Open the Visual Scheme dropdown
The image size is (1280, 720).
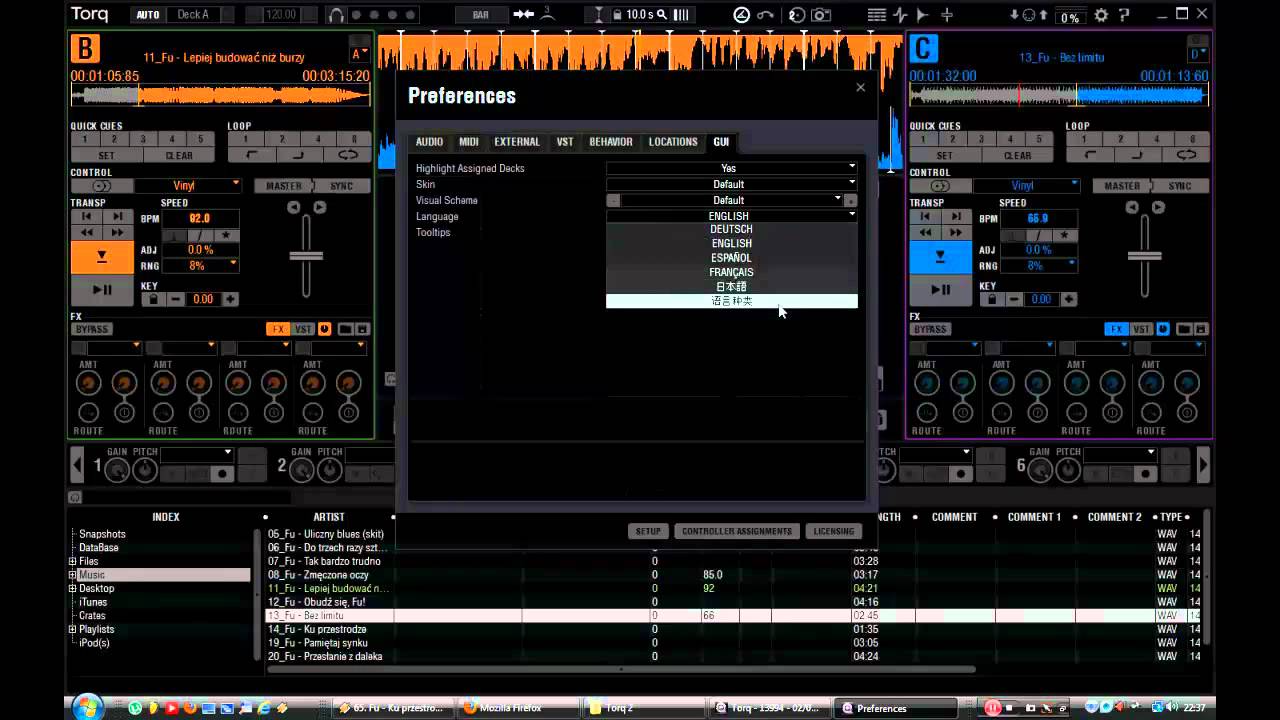click(732, 200)
